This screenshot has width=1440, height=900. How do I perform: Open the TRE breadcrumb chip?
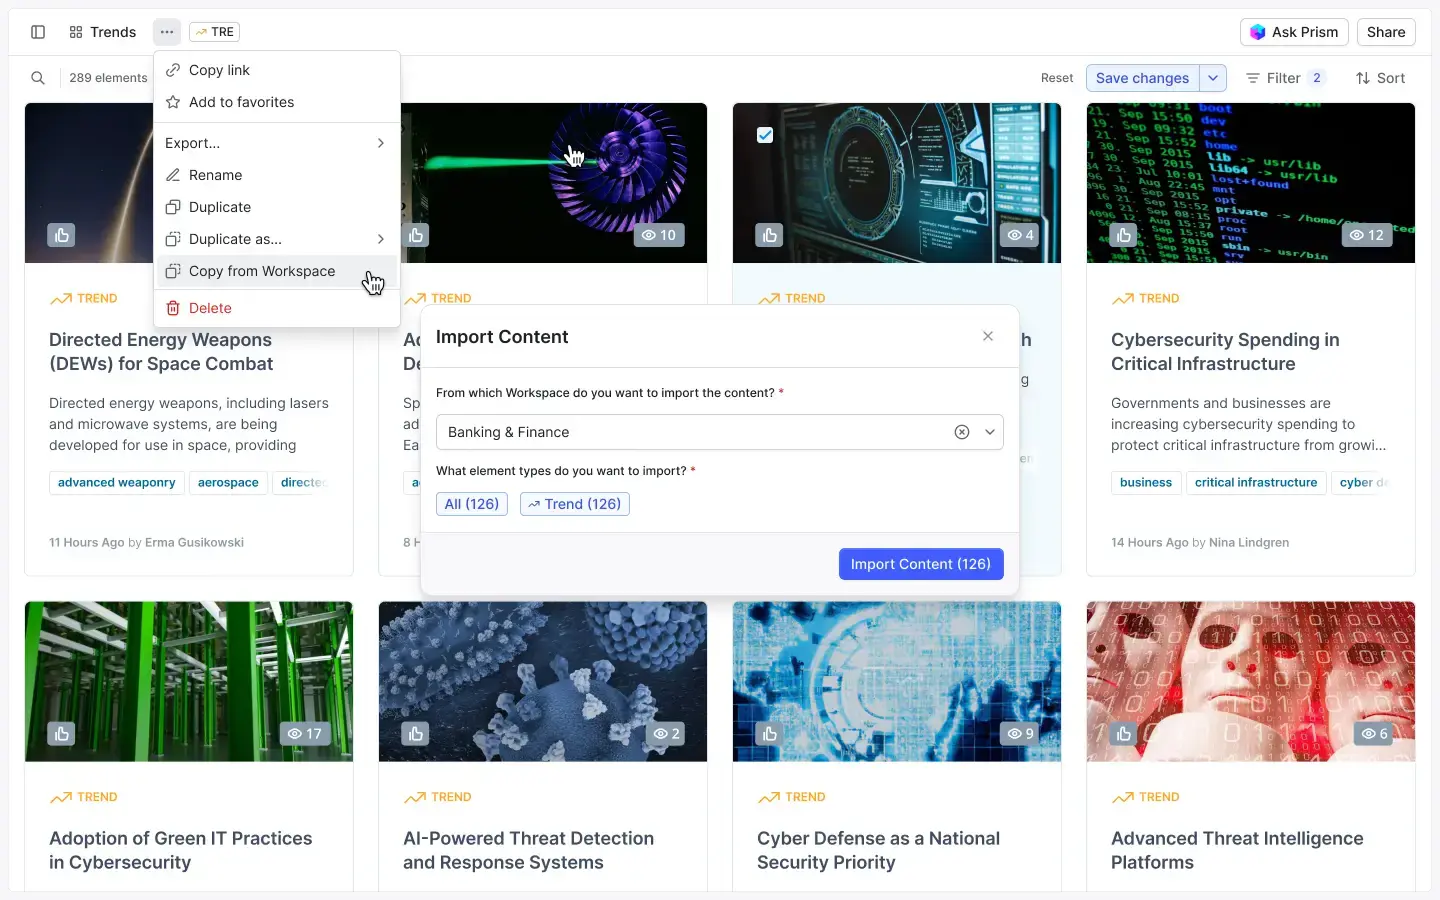click(x=214, y=32)
